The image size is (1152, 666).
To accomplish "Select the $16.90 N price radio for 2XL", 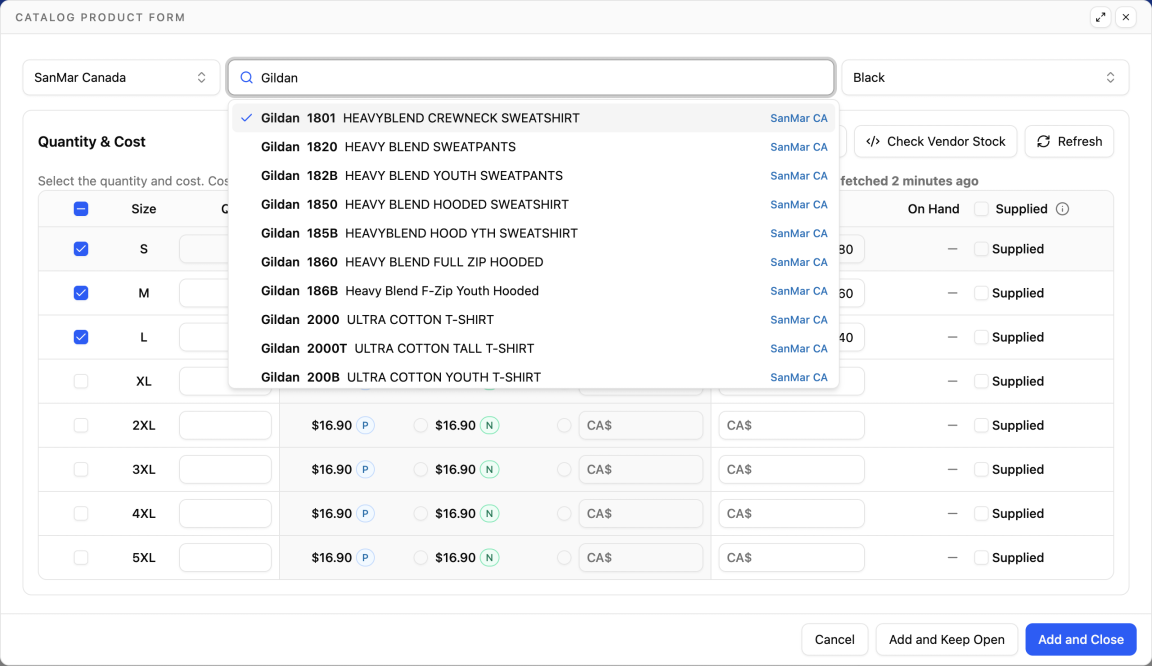I will click(420, 425).
